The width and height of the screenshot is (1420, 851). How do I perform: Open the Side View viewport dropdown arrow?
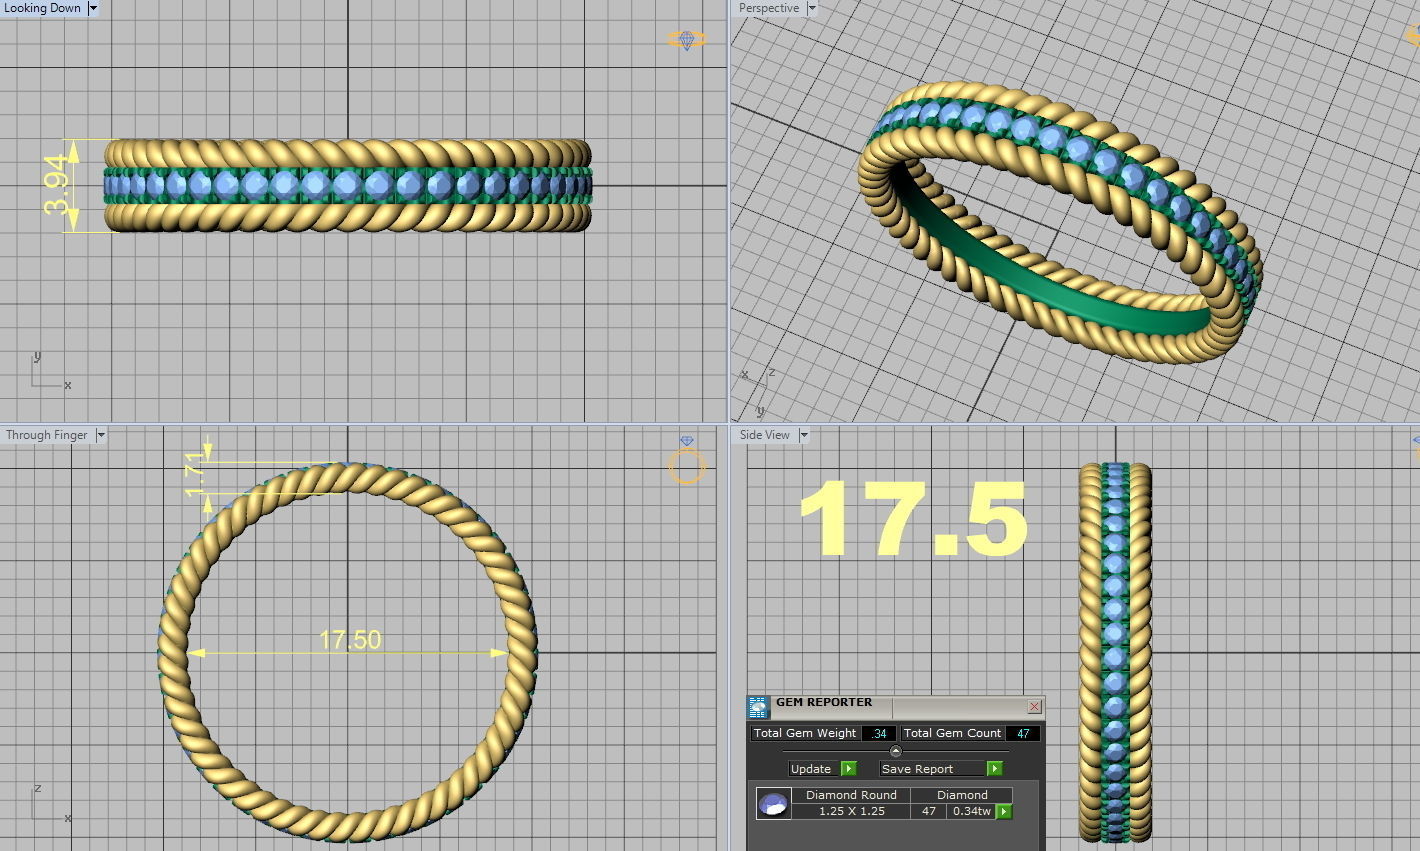tap(803, 435)
